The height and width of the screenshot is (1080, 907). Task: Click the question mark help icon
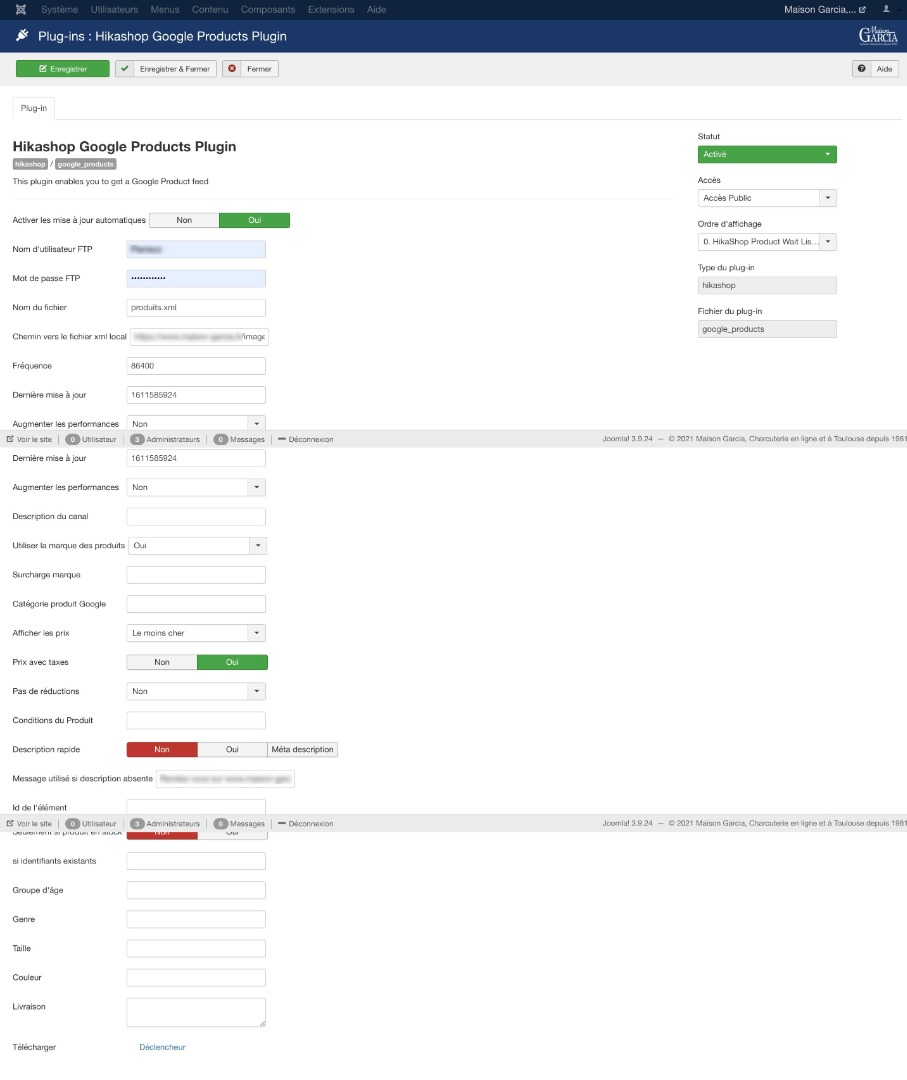click(x=862, y=69)
